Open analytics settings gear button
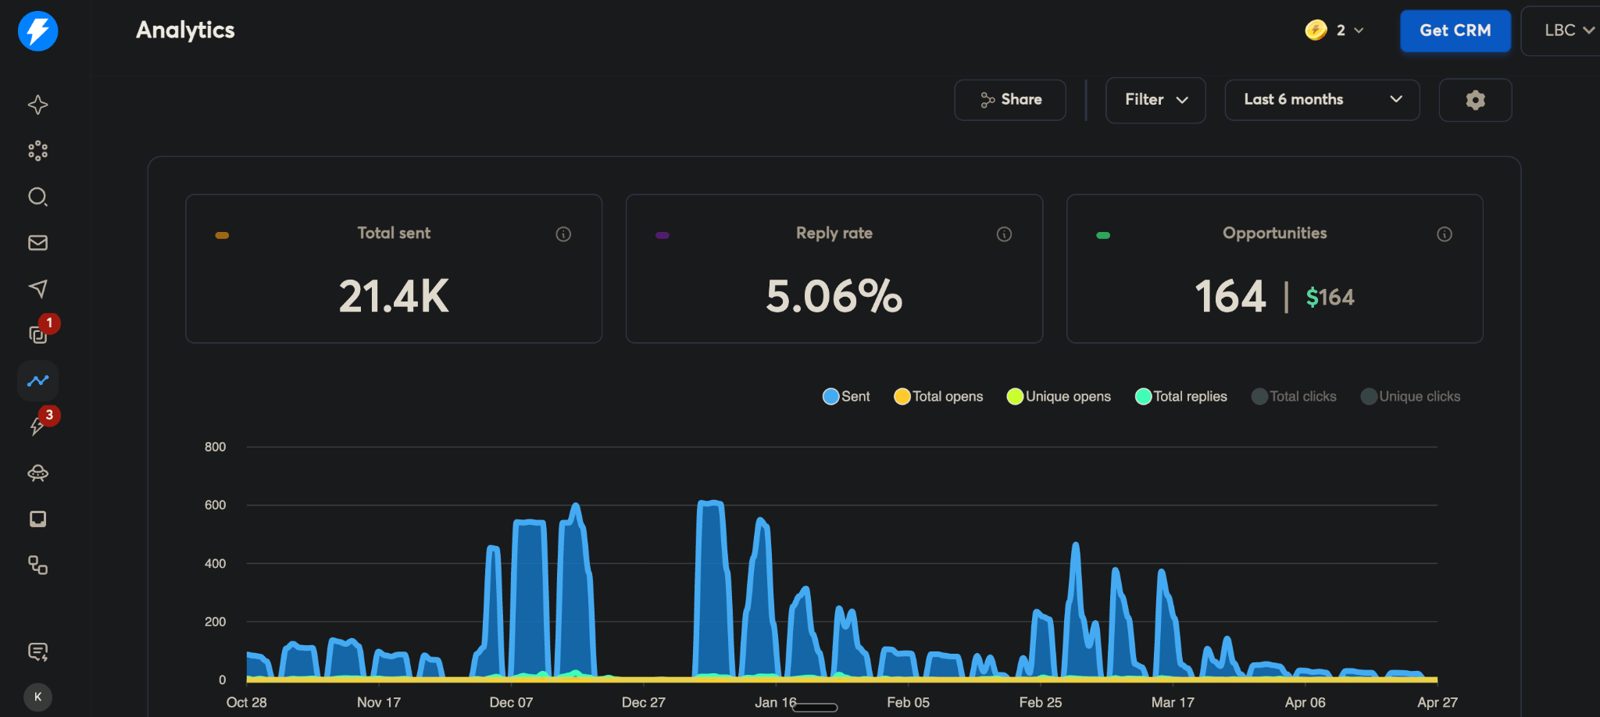The image size is (1600, 717). click(x=1475, y=100)
